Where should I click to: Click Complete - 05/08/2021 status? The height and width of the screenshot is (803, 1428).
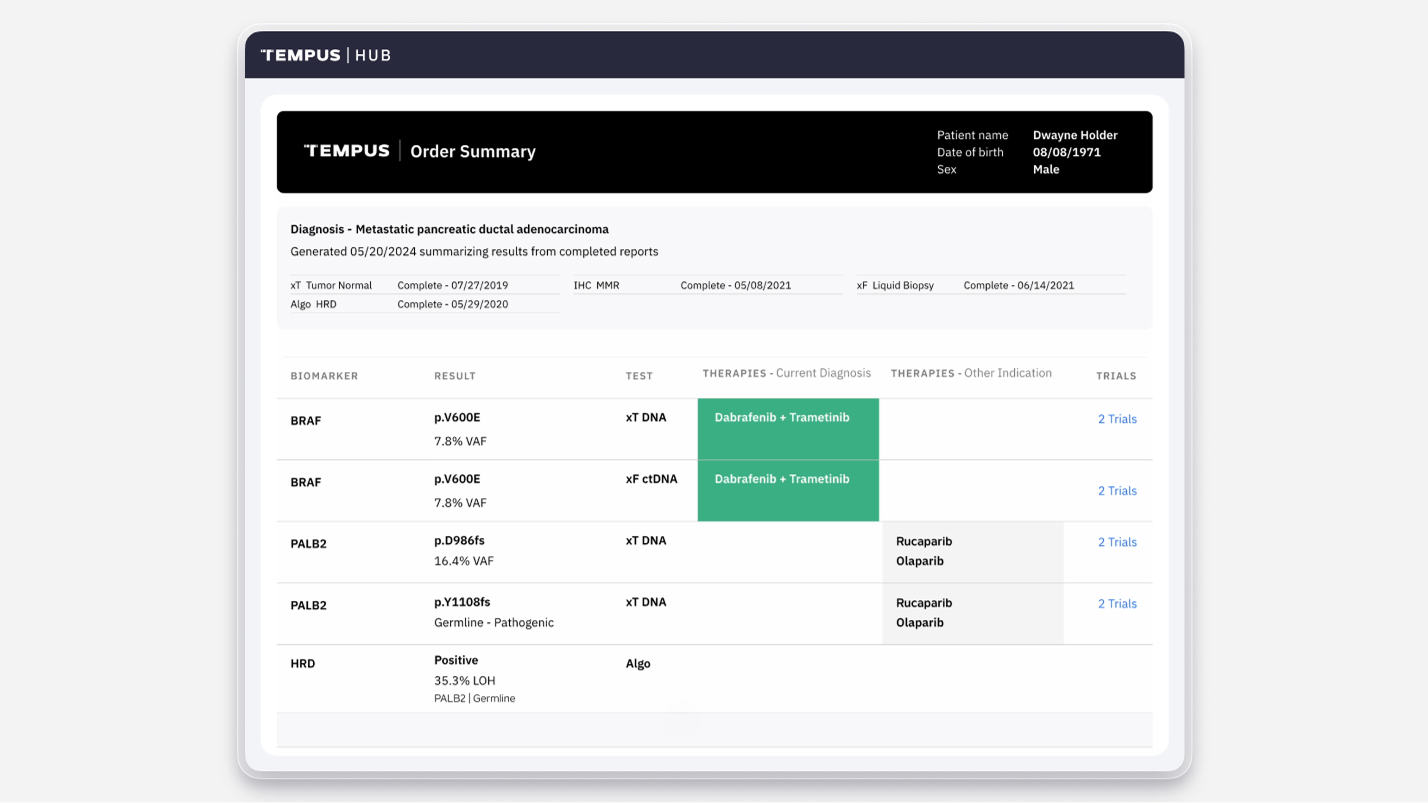click(x=736, y=285)
